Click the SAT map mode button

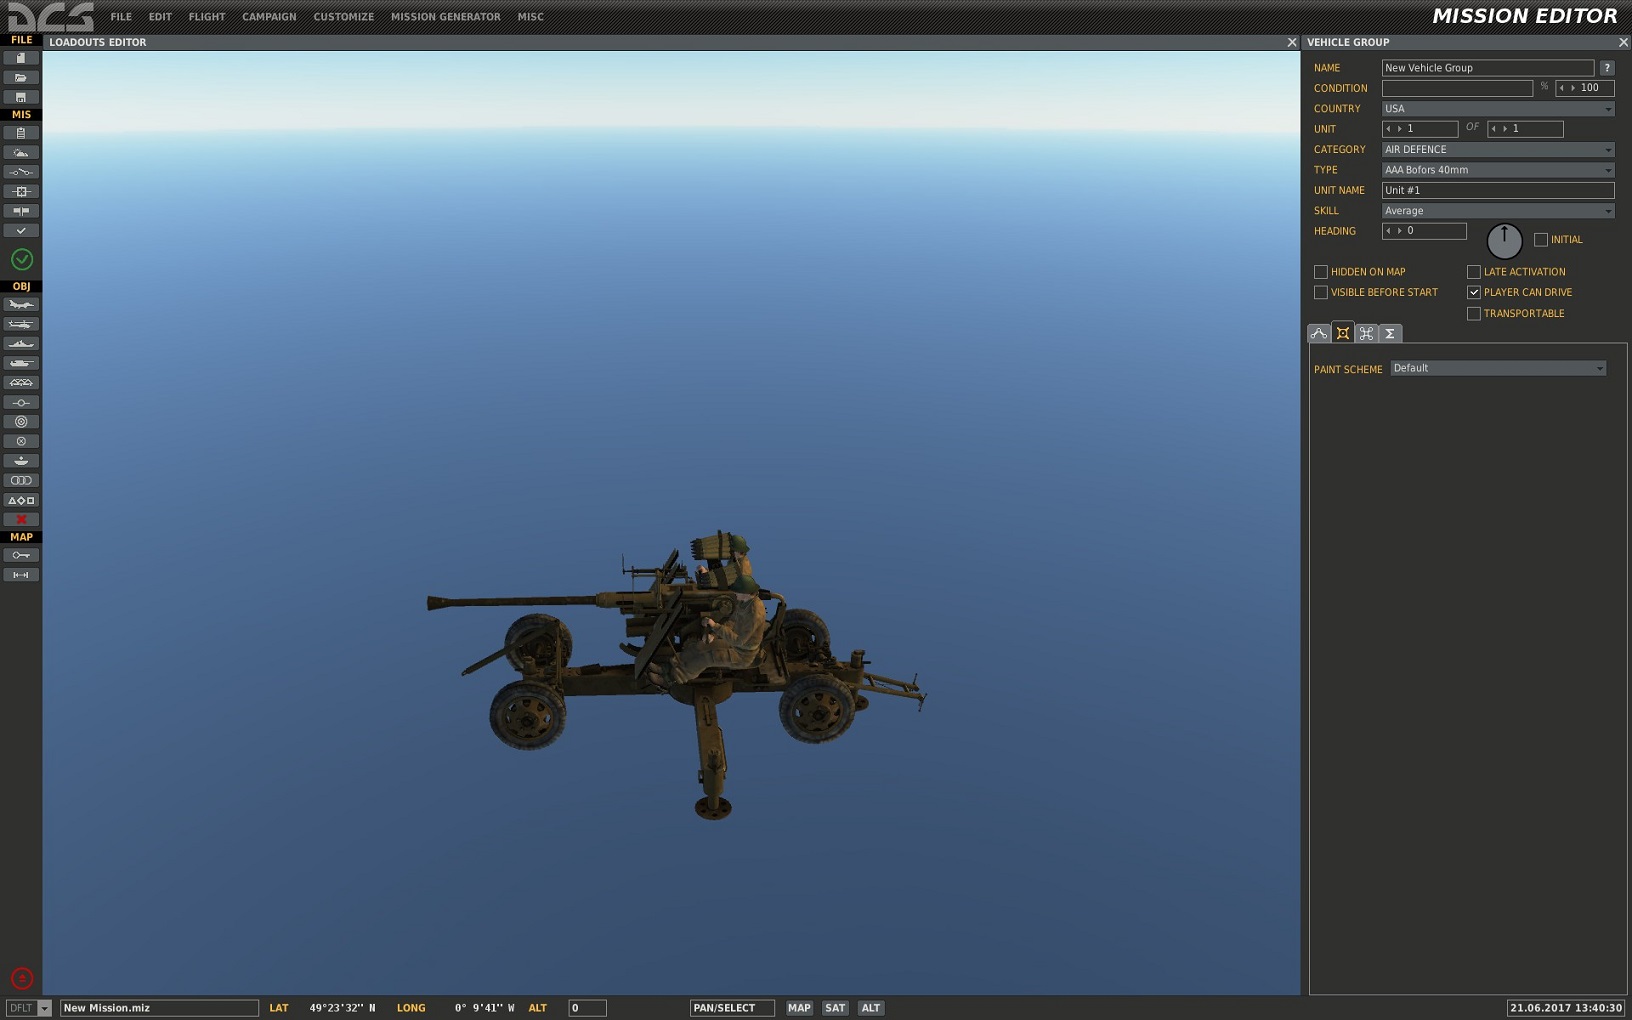tap(835, 1008)
